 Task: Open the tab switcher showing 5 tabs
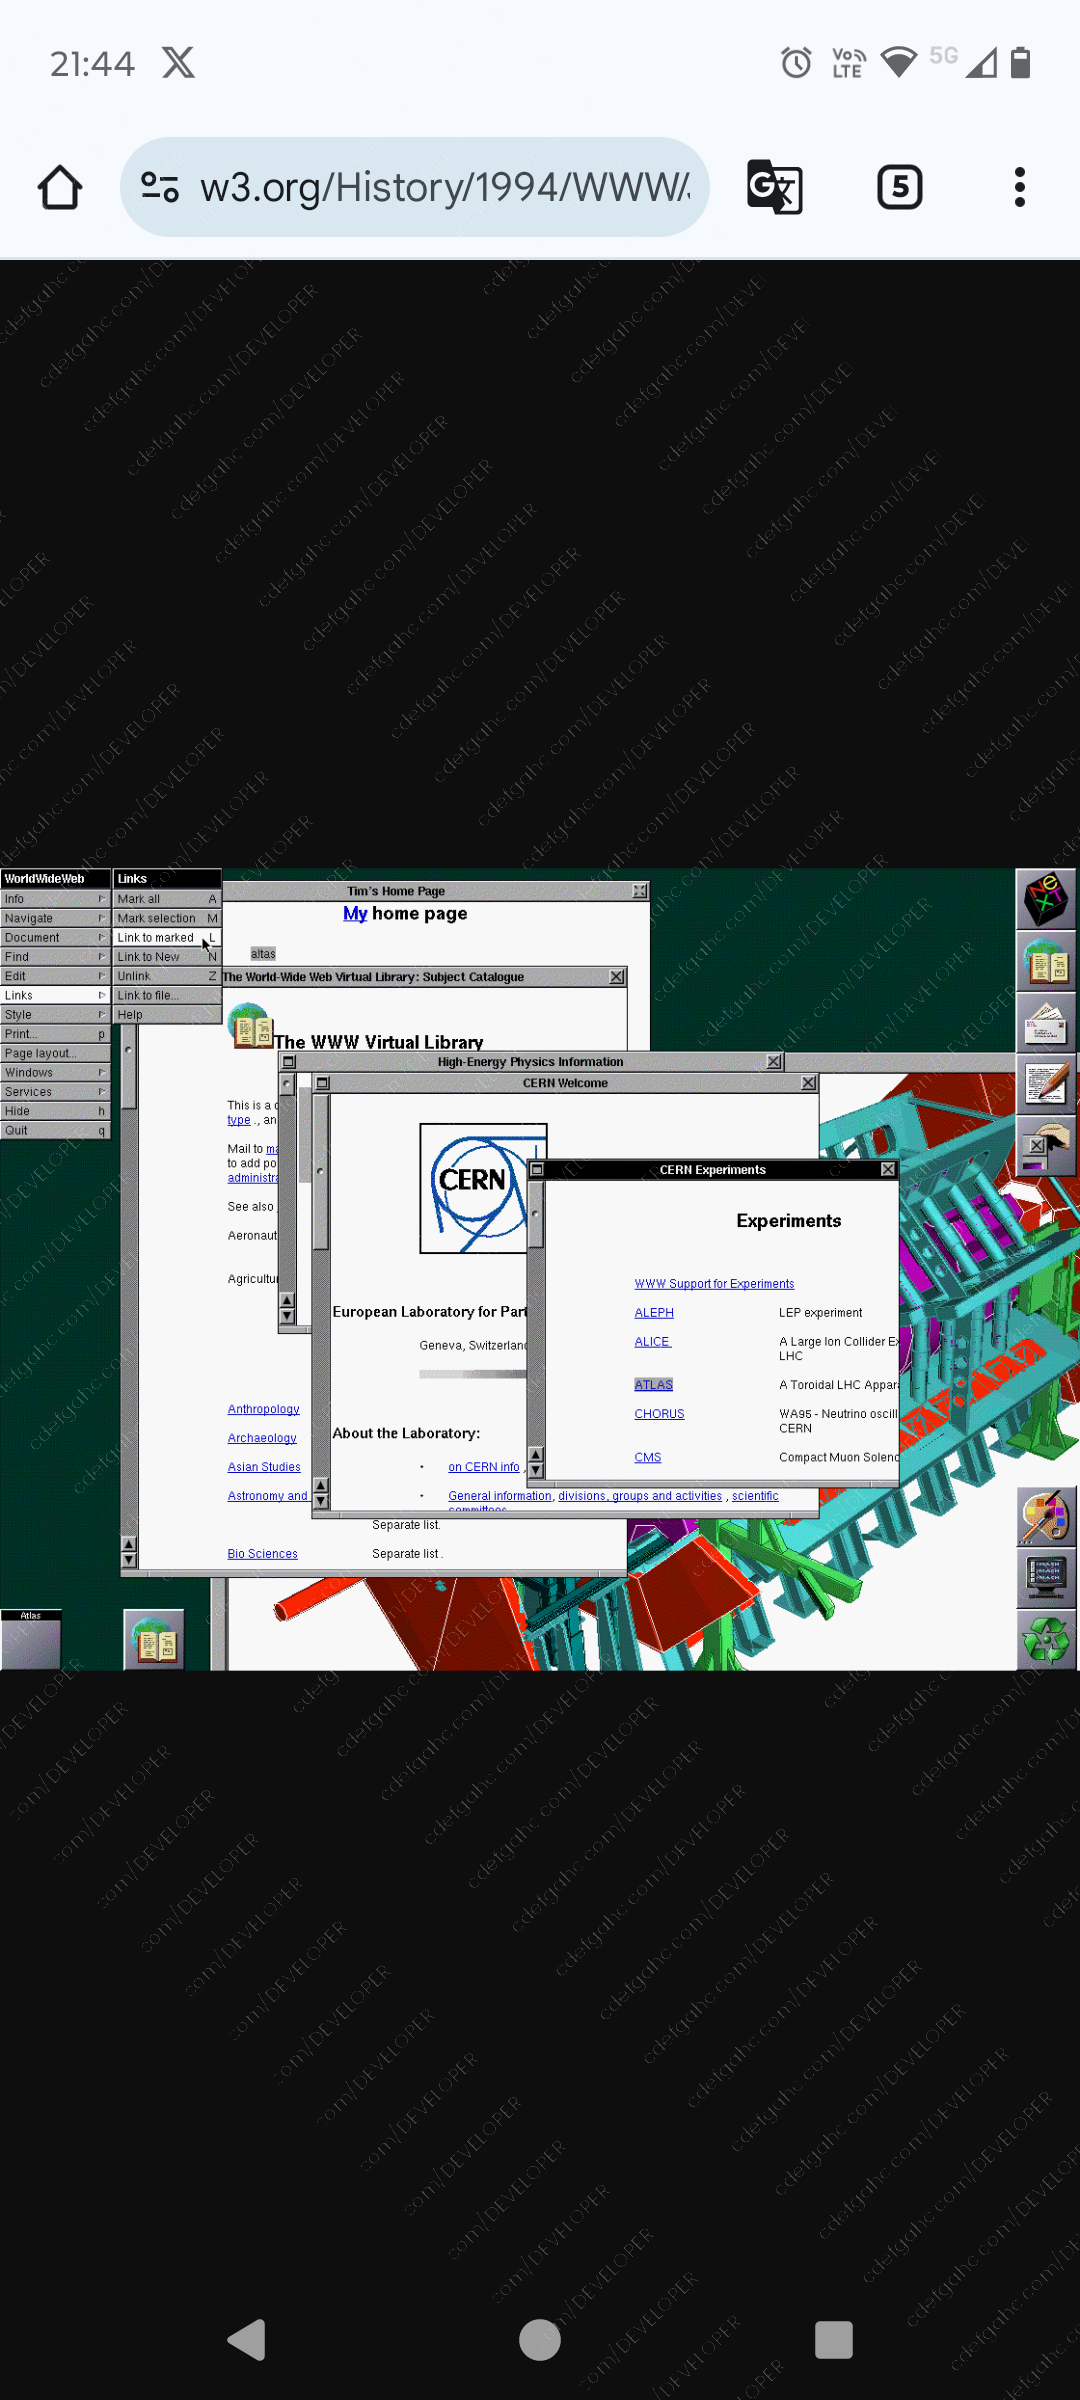coord(899,187)
